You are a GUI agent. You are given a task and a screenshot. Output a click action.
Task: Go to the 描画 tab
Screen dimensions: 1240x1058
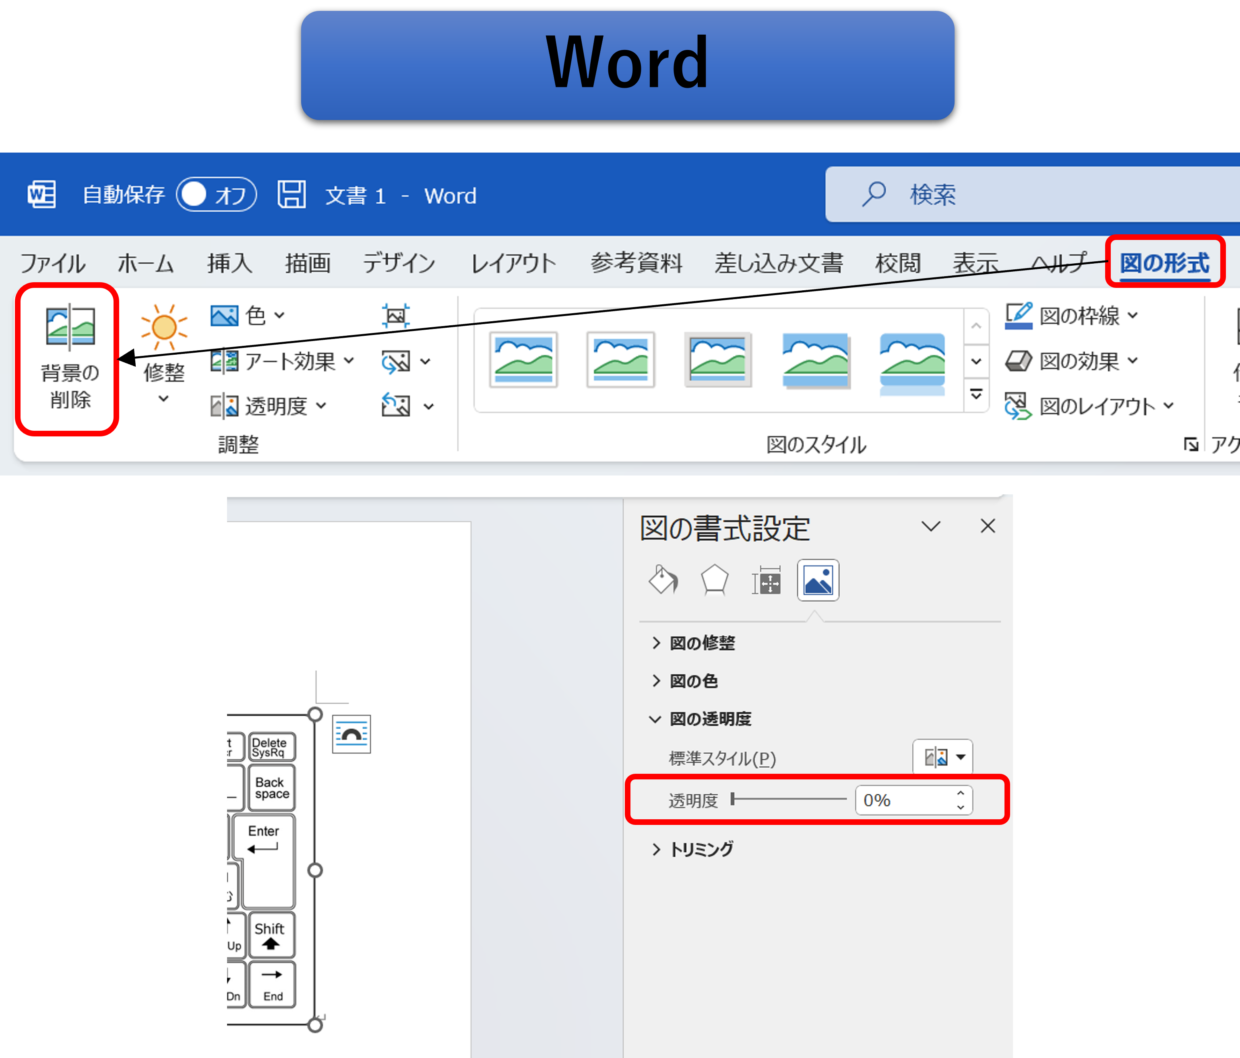point(307,263)
